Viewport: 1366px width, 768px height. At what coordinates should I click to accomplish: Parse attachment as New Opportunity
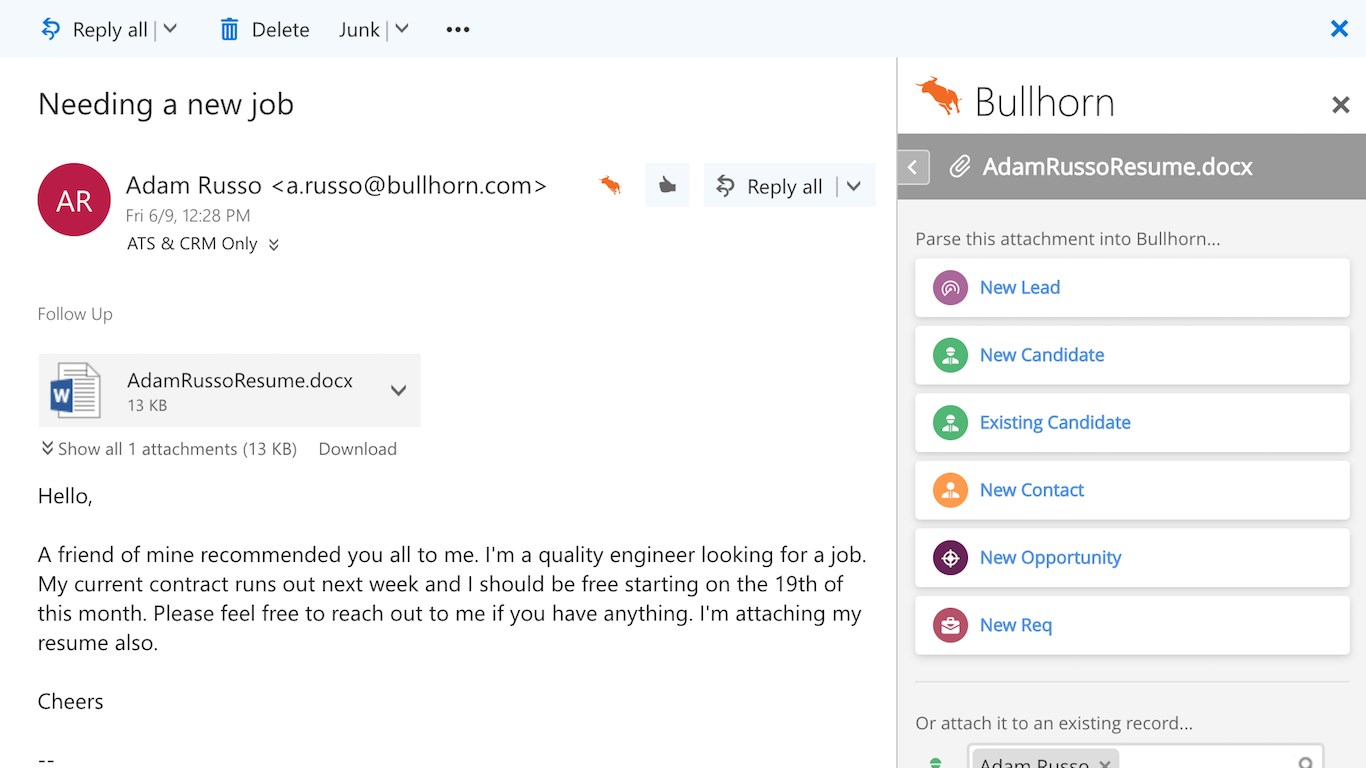click(1132, 558)
